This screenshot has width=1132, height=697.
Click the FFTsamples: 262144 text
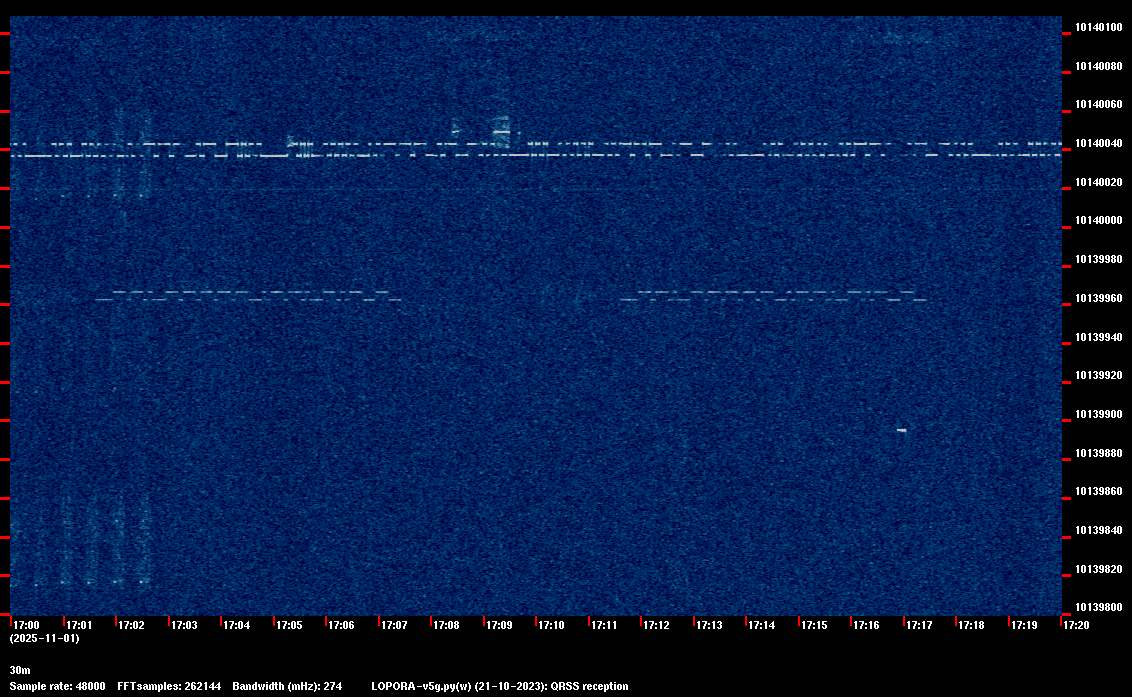pyautogui.click(x=170, y=686)
